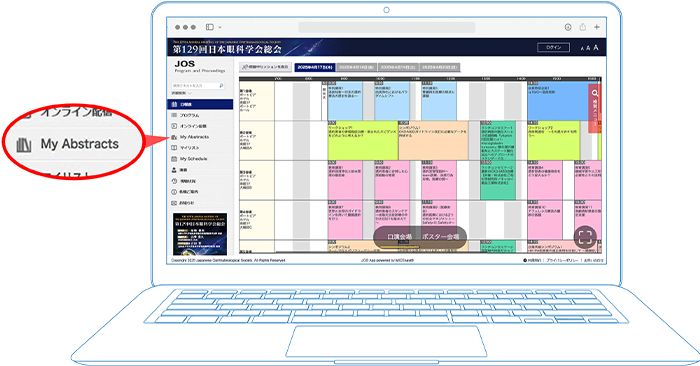The height and width of the screenshot is (366, 700).
Task: Select the largest font size A
Action: 596,47
